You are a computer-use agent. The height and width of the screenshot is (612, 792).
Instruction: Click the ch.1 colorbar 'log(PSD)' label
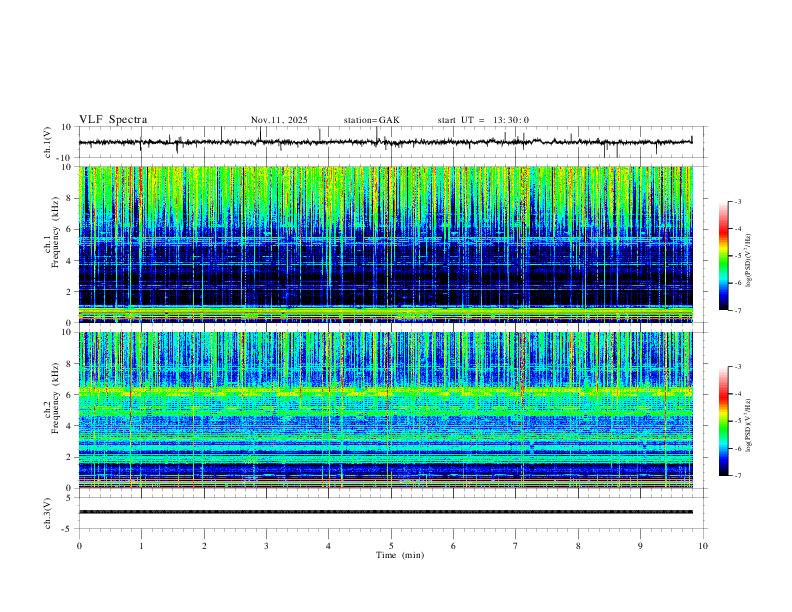pyautogui.click(x=748, y=261)
